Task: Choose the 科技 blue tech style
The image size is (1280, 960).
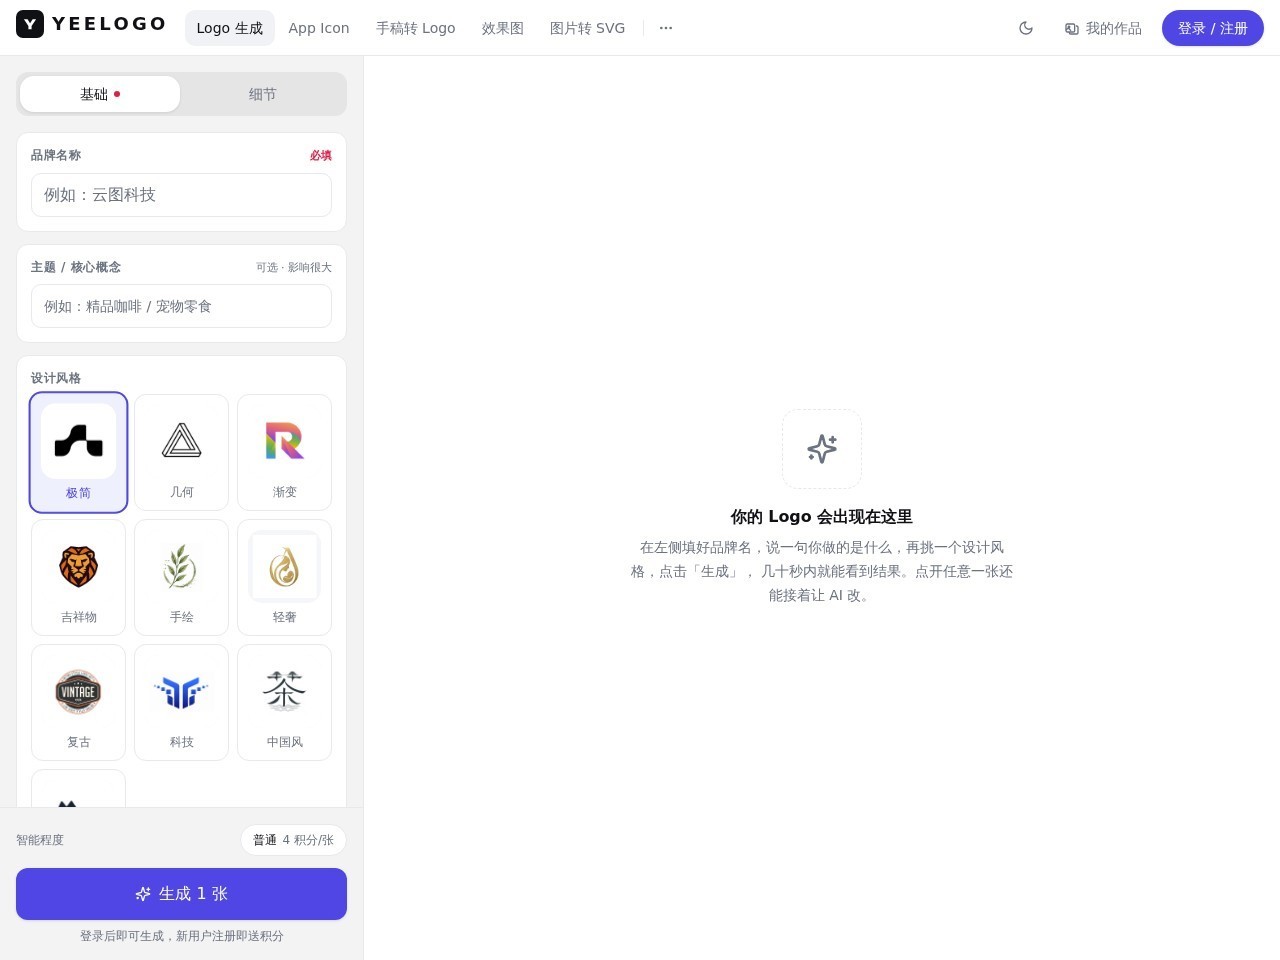Action: click(181, 702)
